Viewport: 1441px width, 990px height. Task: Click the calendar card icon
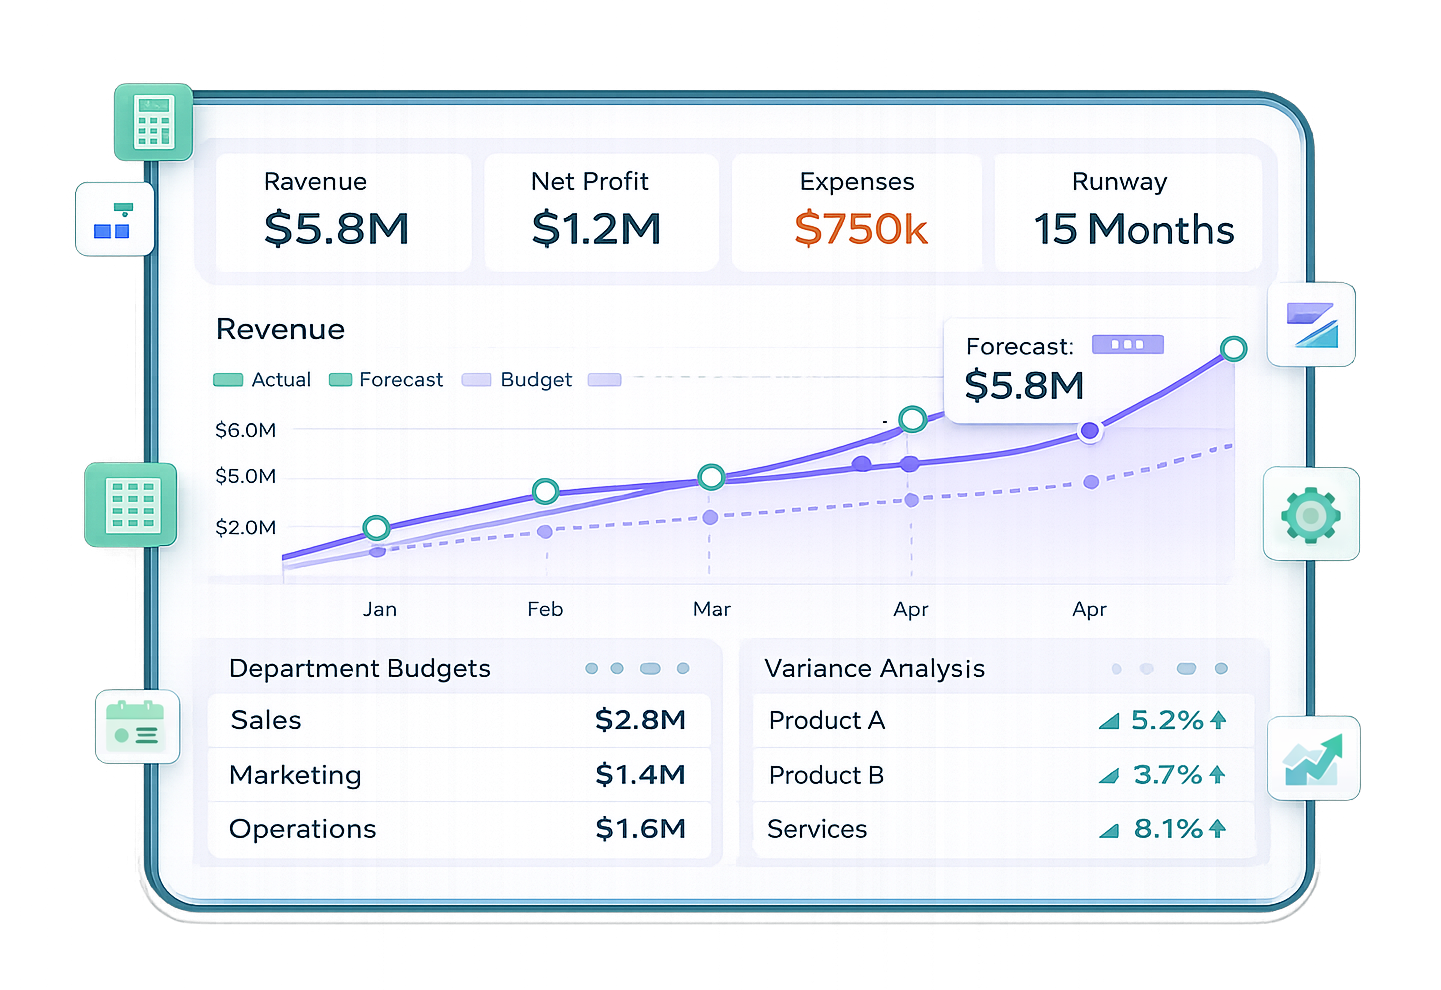137,727
